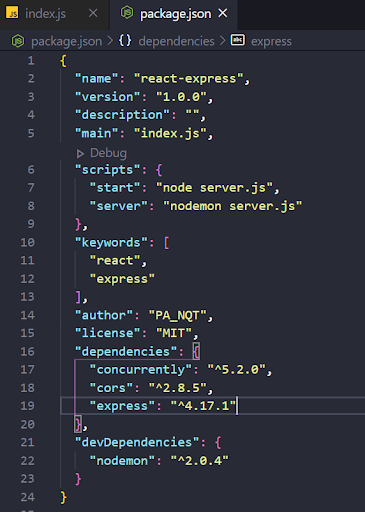365x512 pixels.
Task: Click the Node icon on package.json tab
Action: [x=127, y=13]
